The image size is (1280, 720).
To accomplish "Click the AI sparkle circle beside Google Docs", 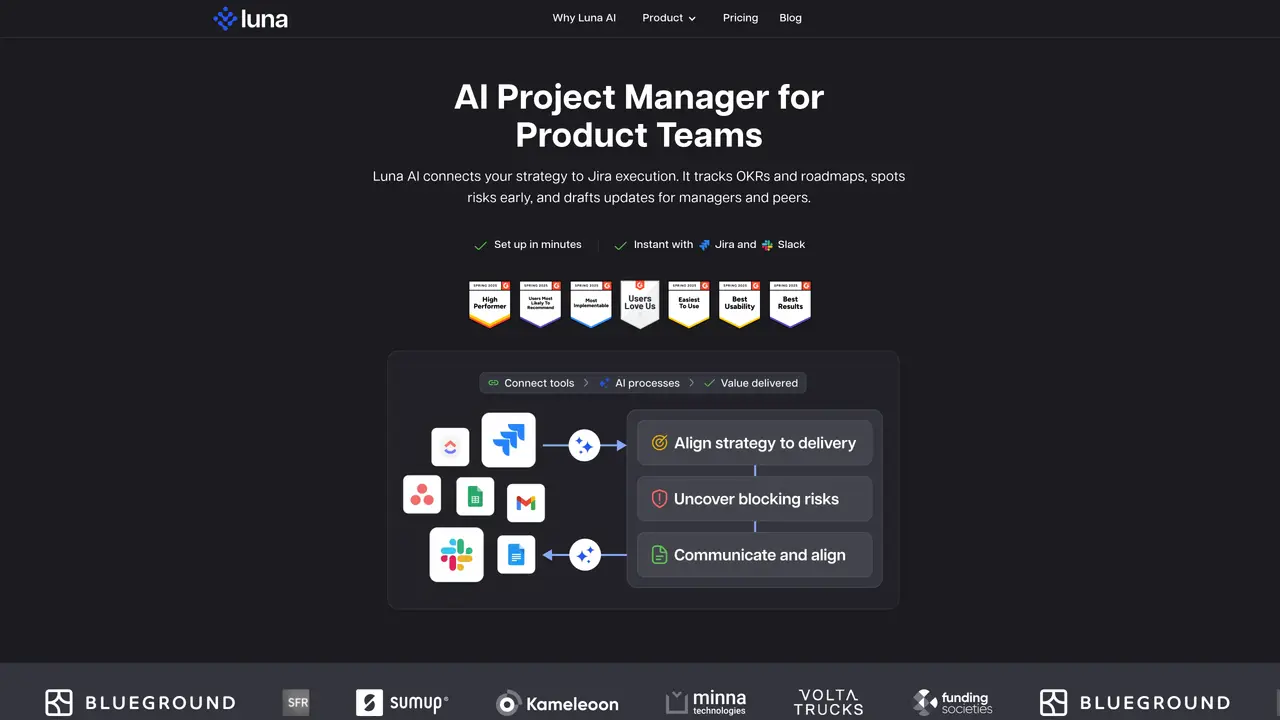I will click(584, 554).
